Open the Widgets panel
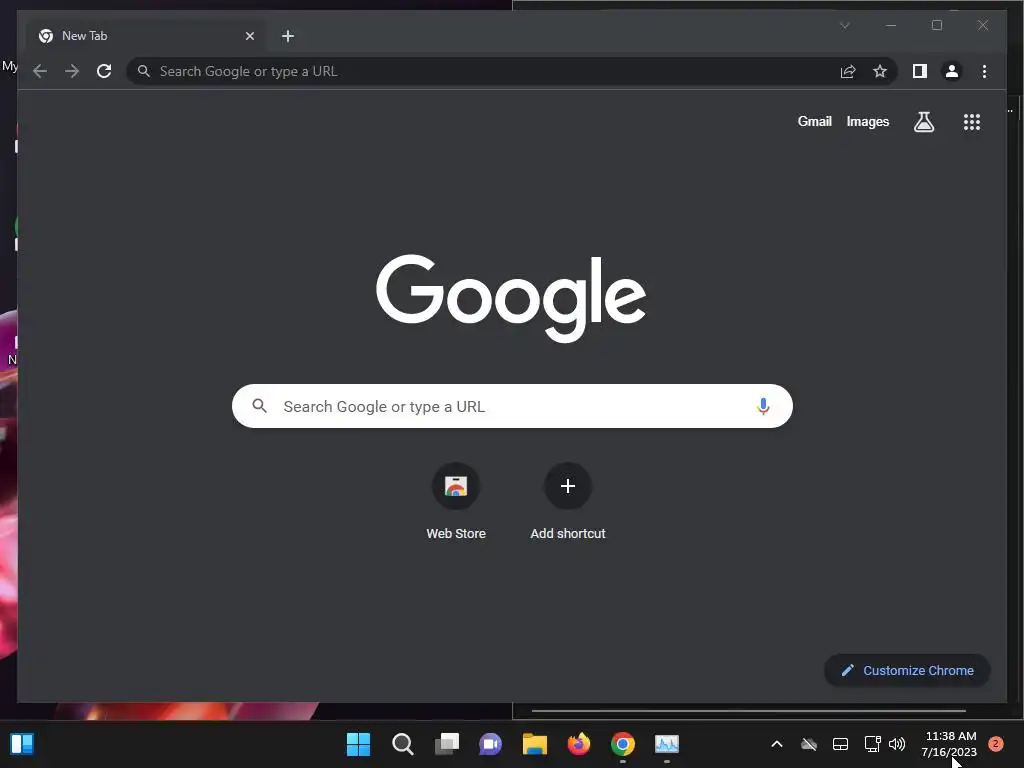Image resolution: width=1024 pixels, height=768 pixels. (22, 744)
